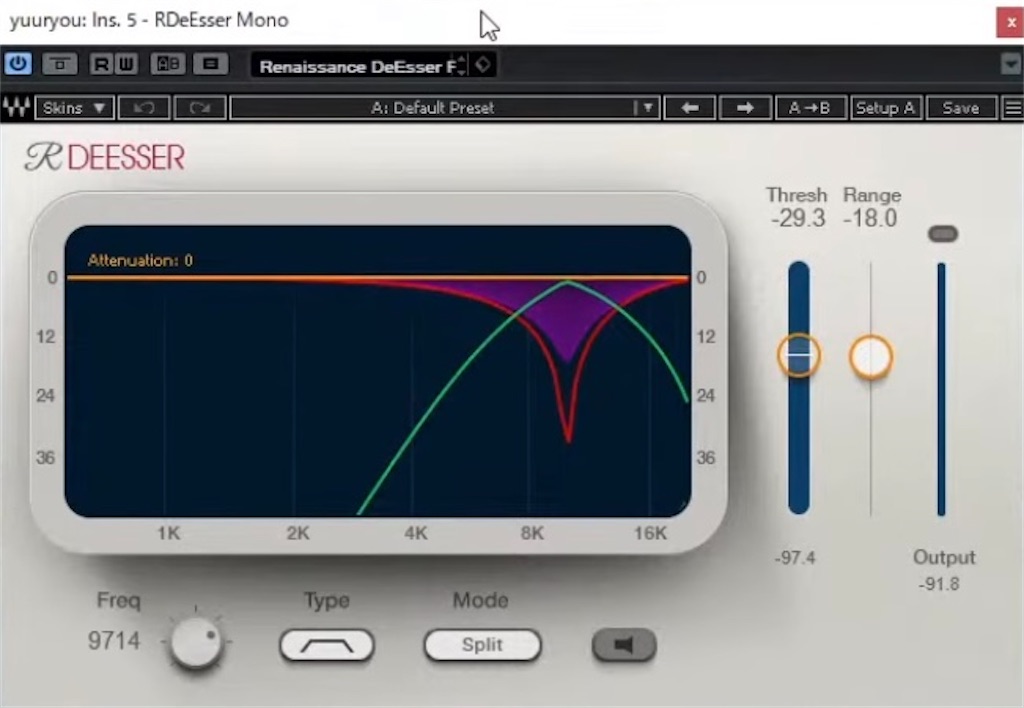
Task: Copy settings with A→B button
Action: (x=810, y=108)
